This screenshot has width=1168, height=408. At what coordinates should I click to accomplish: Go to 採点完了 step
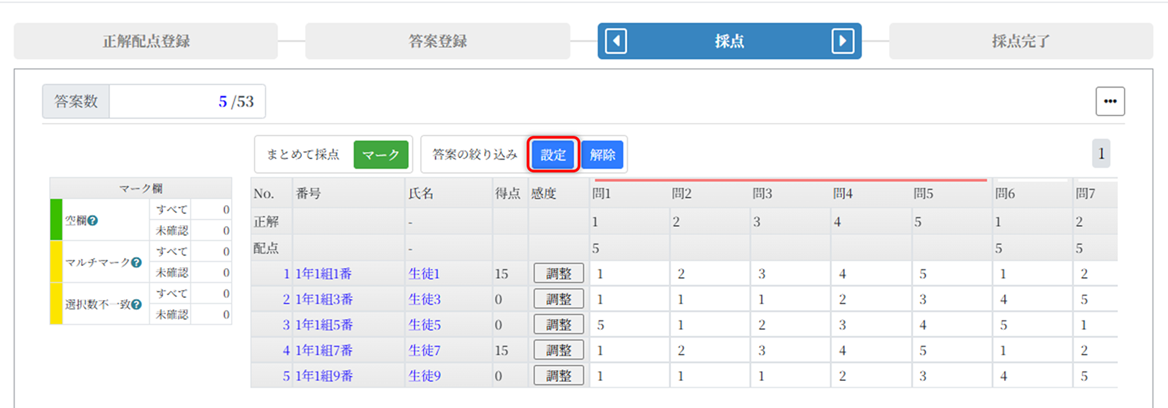click(1021, 41)
